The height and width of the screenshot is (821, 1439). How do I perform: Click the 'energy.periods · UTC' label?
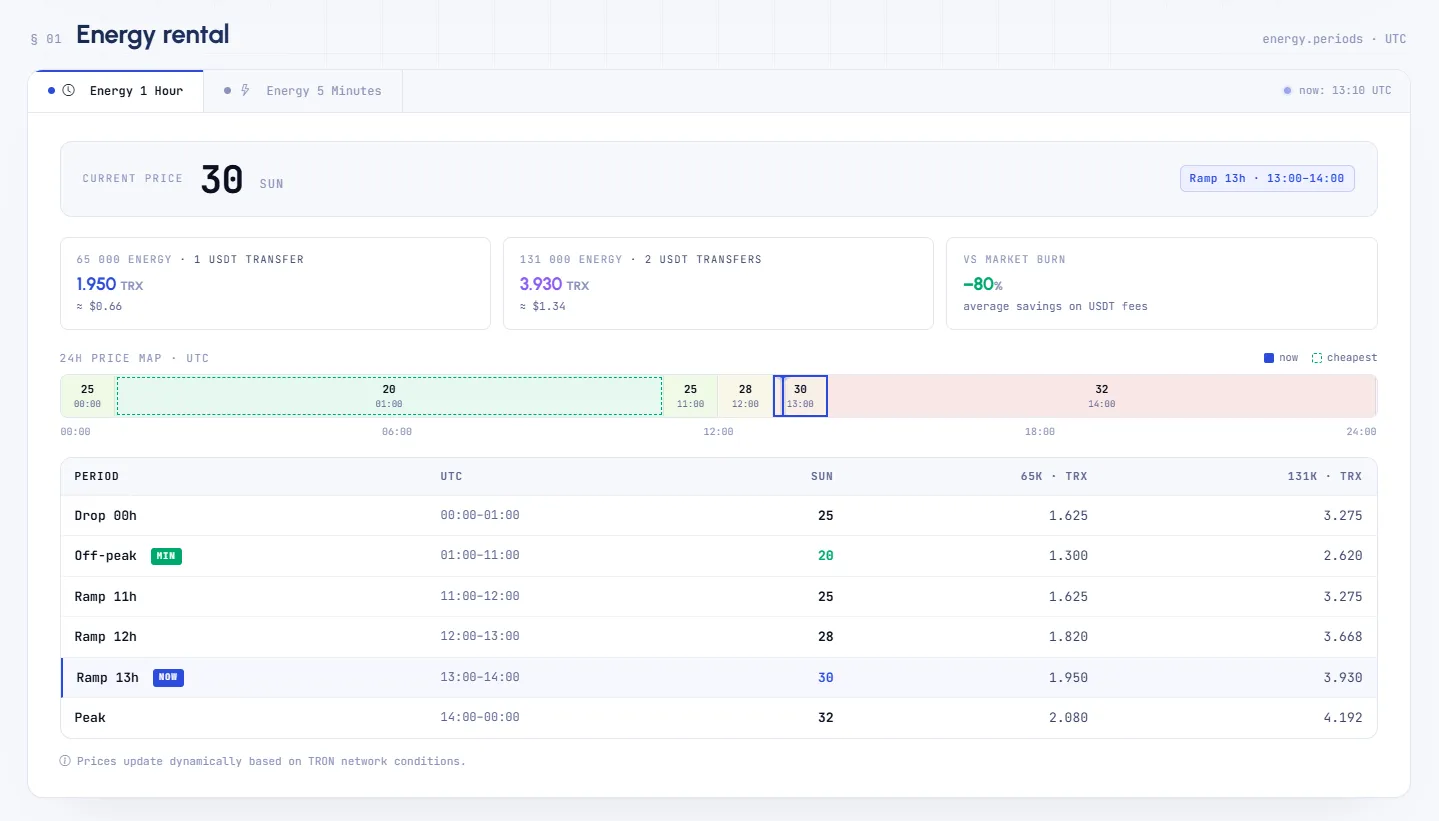(1334, 39)
